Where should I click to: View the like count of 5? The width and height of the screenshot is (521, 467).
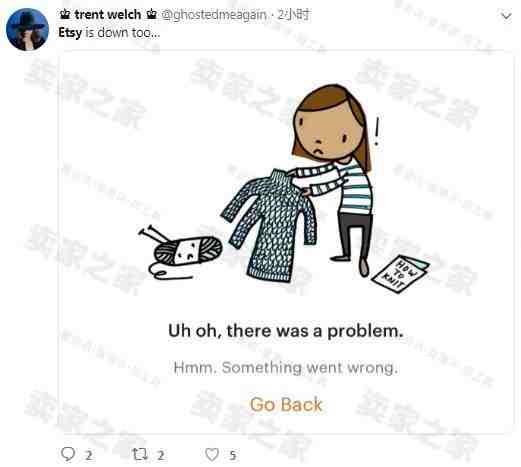(x=233, y=455)
